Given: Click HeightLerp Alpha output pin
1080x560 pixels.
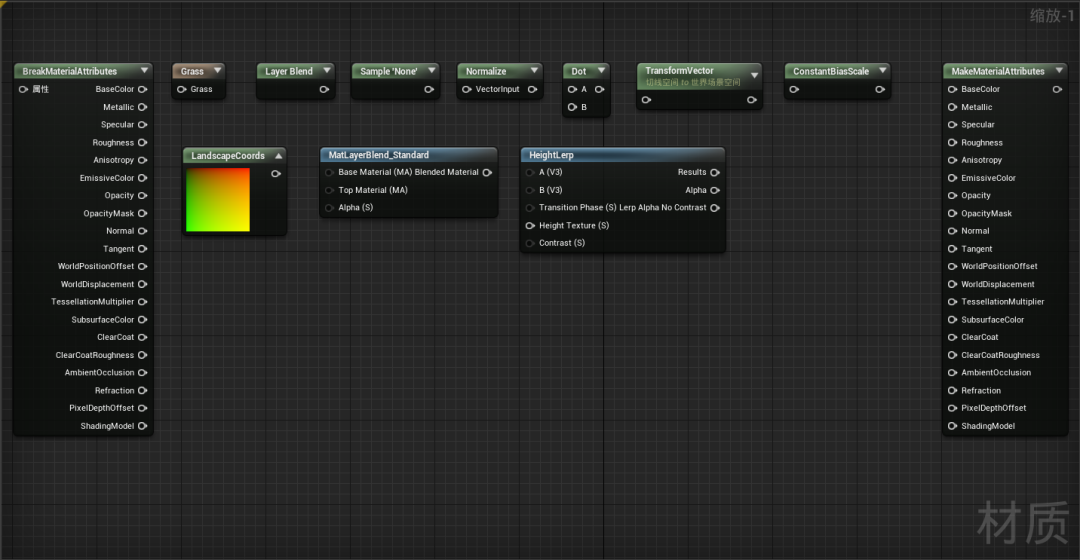Looking at the screenshot, I should 715,190.
